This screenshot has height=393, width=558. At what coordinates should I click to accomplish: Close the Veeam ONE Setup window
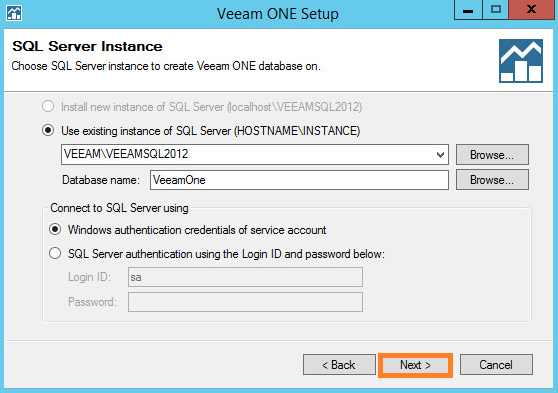pos(531,10)
